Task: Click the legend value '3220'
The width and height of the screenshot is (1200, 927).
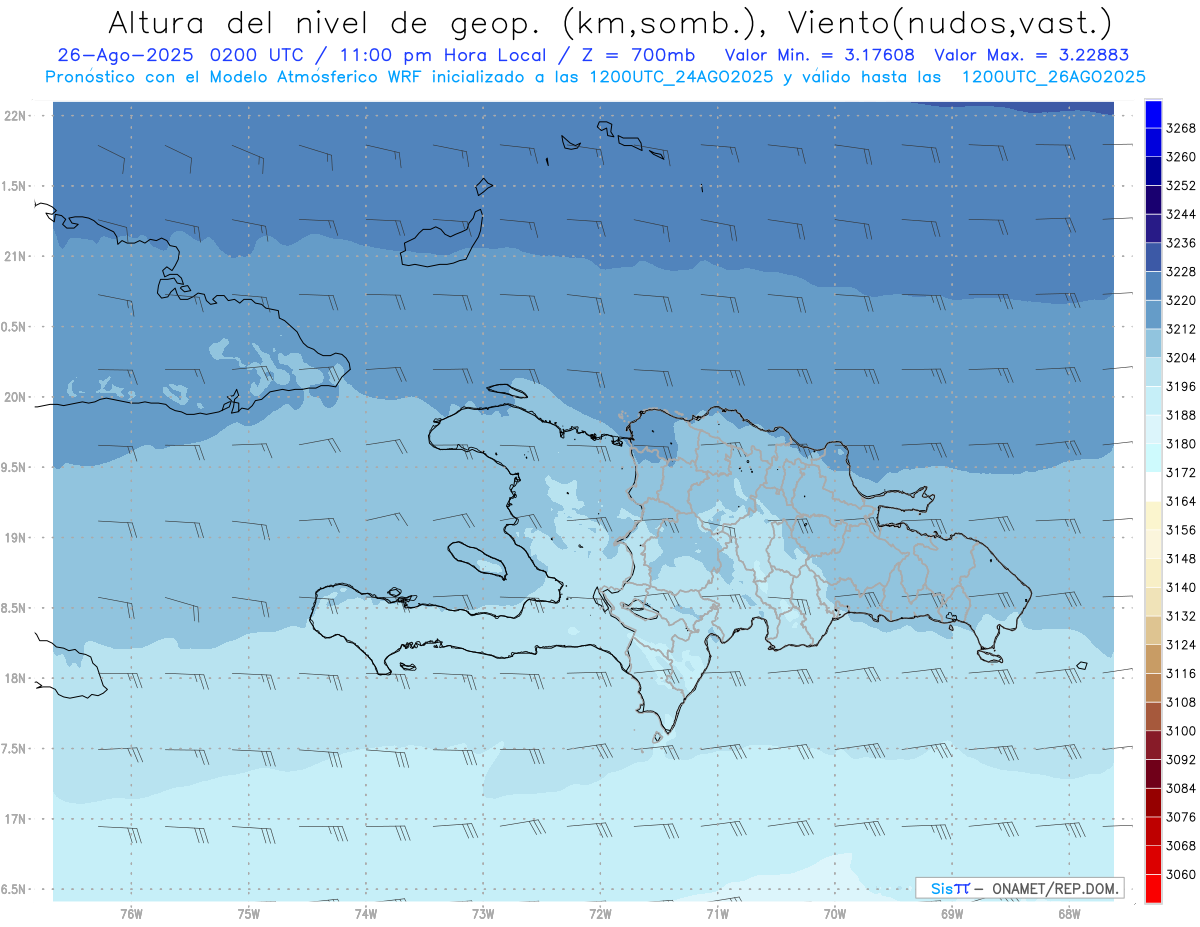Action: click(x=1181, y=300)
